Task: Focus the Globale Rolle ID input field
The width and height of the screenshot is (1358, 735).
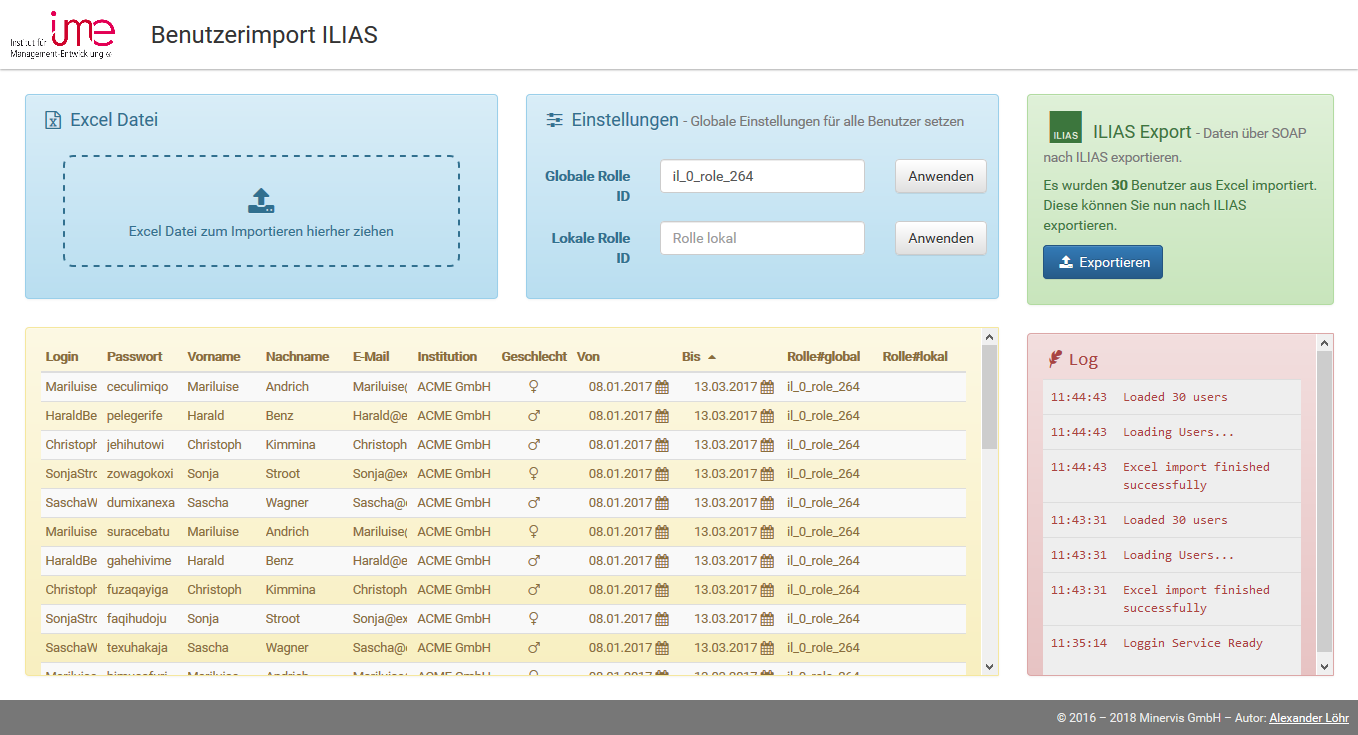Action: click(762, 176)
